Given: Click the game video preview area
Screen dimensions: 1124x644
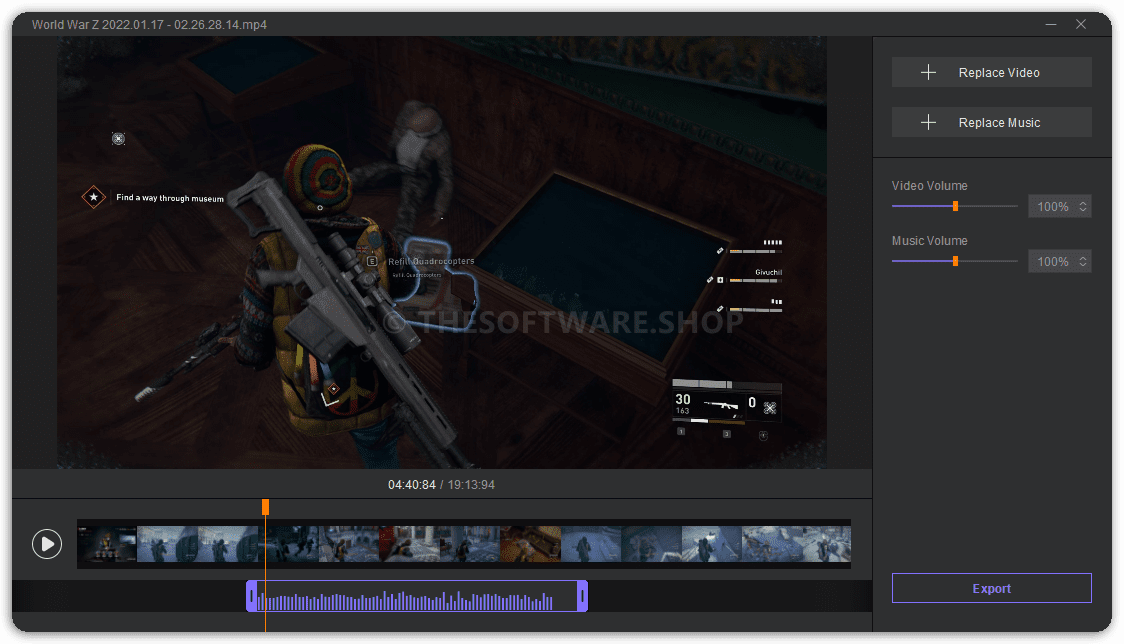Looking at the screenshot, I should 442,252.
